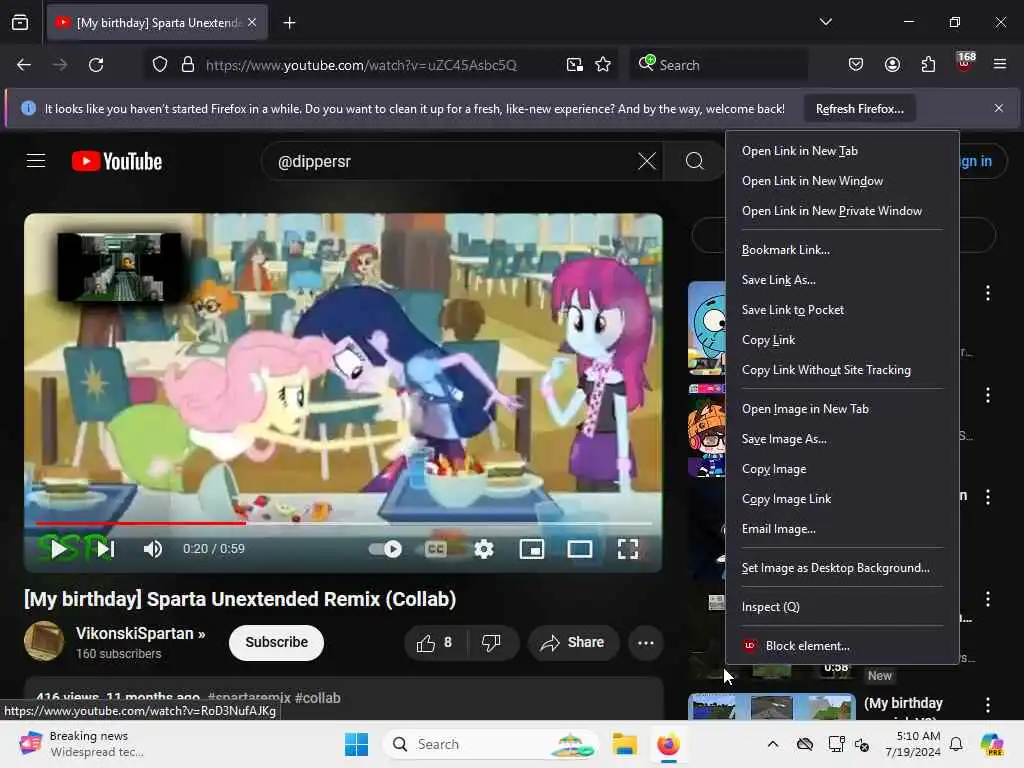Share the video
Viewport: 1024px width, 768px height.
click(573, 643)
